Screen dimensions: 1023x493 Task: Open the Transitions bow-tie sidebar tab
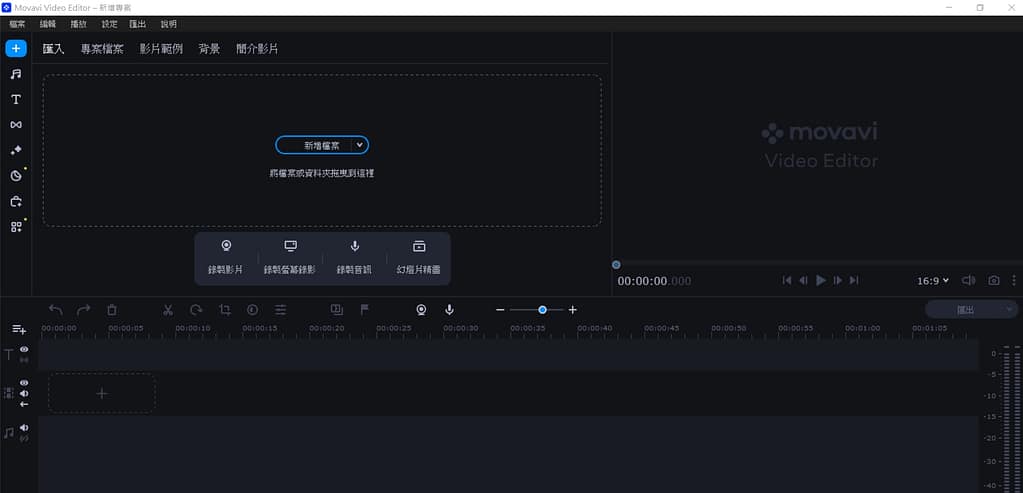tap(16, 125)
